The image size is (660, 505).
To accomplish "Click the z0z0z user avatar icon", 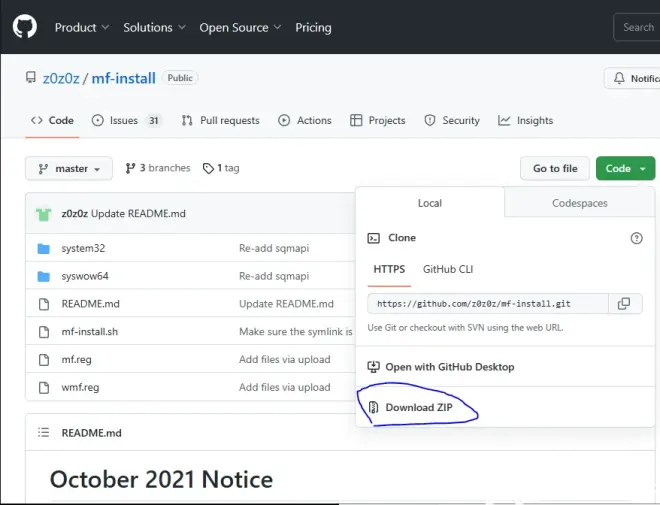I will [x=44, y=213].
